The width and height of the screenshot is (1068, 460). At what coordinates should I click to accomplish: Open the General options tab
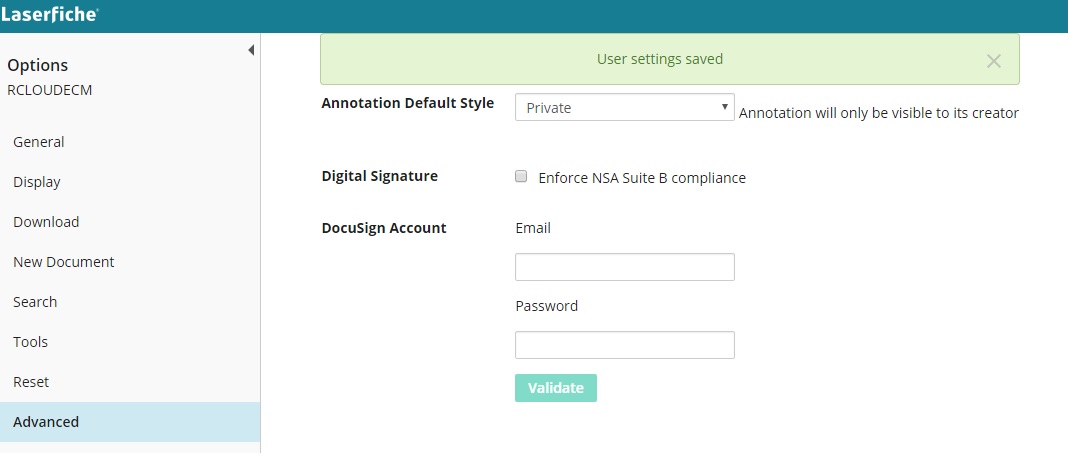39,142
